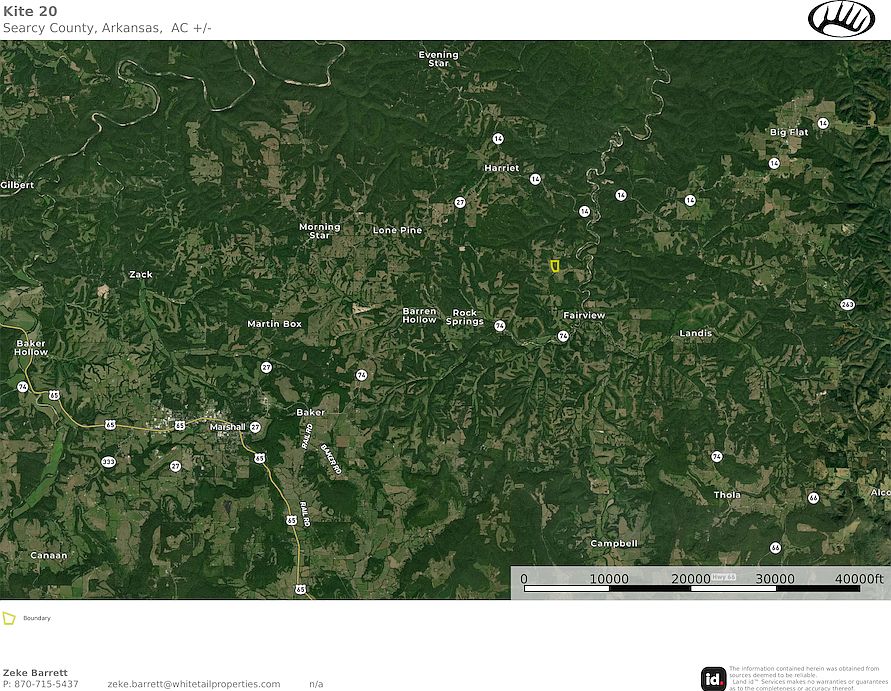Select the Martin Box place label
The image size is (891, 691).
(x=274, y=324)
